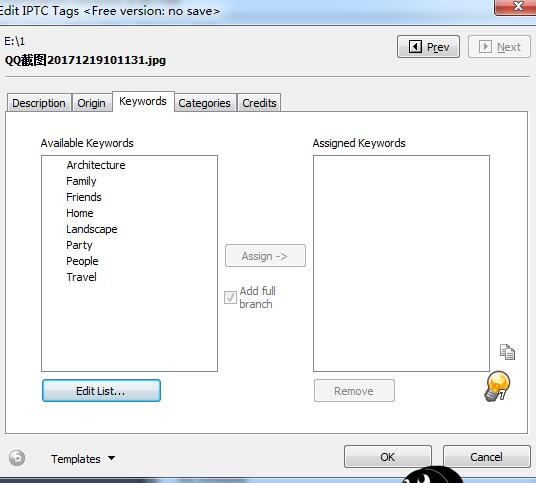Click the Remove keyword button
536x483 pixels.
click(x=354, y=391)
